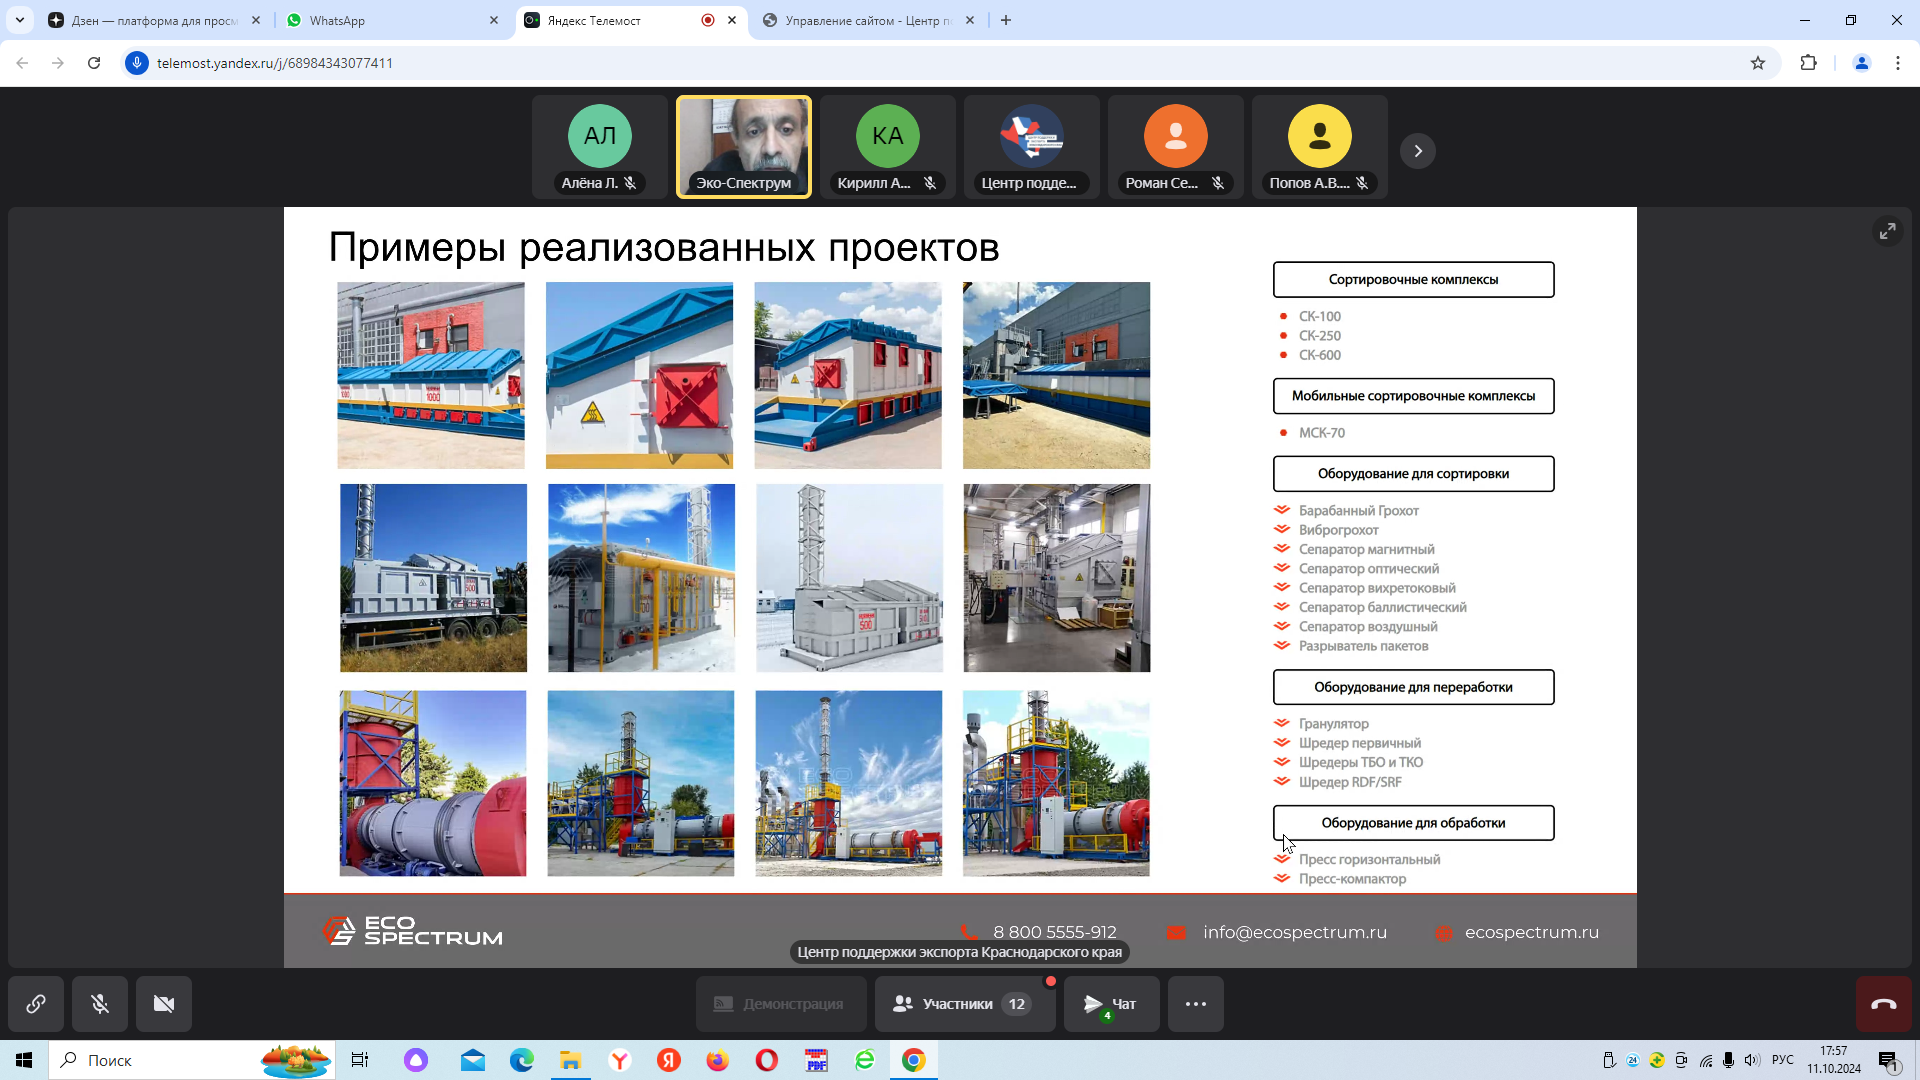Click the 8 800 5555-912 phone number
The height and width of the screenshot is (1080, 1920).
pos(1055,932)
